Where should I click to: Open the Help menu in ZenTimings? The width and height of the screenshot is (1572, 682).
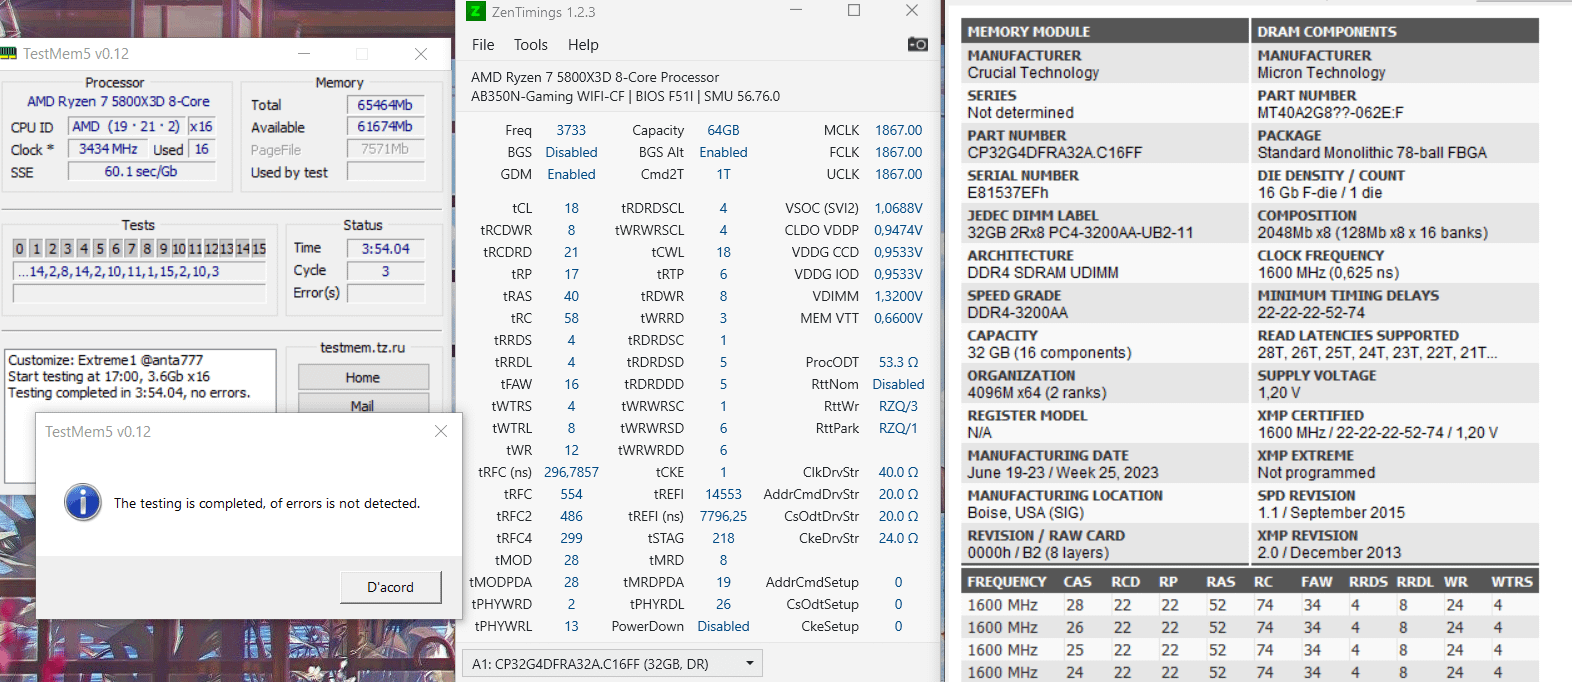(583, 45)
